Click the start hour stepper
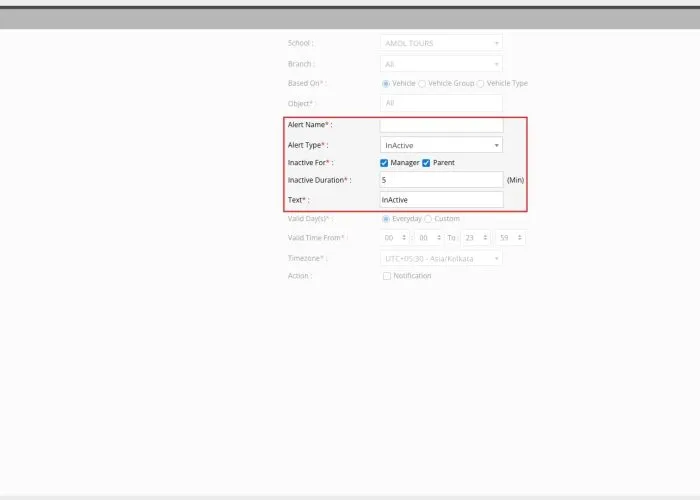 point(394,238)
